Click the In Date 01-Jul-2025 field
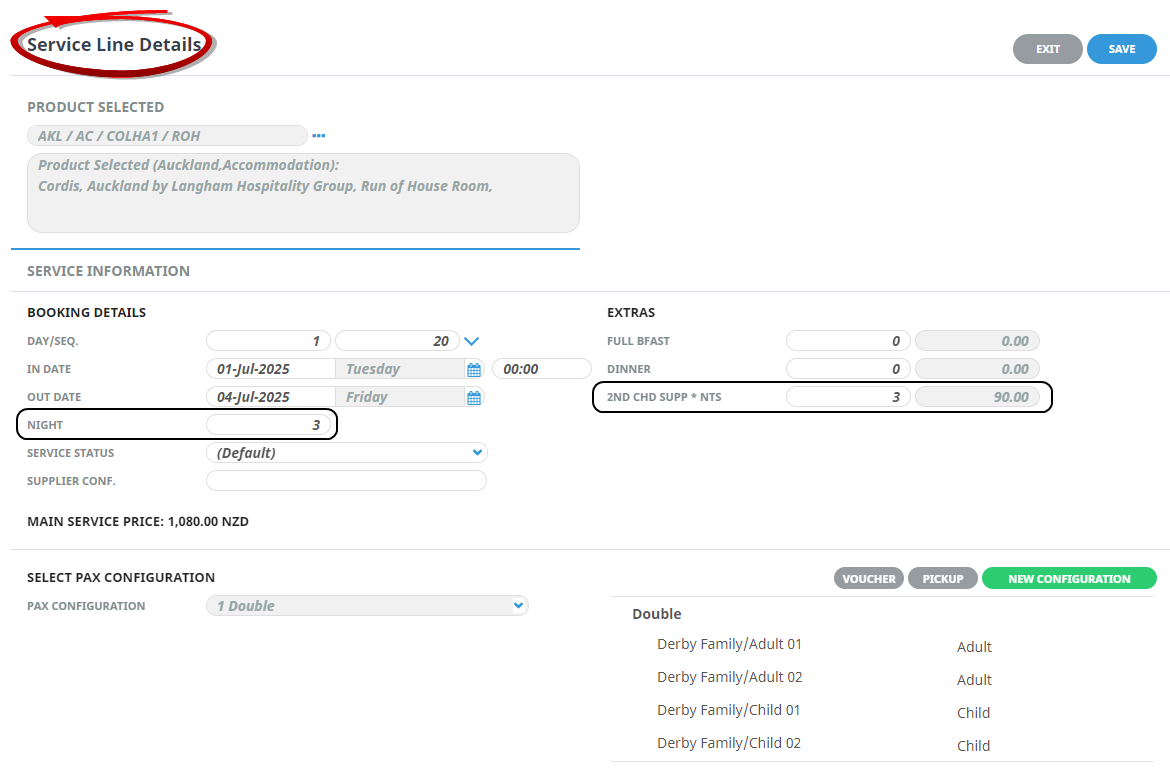 pos(270,369)
